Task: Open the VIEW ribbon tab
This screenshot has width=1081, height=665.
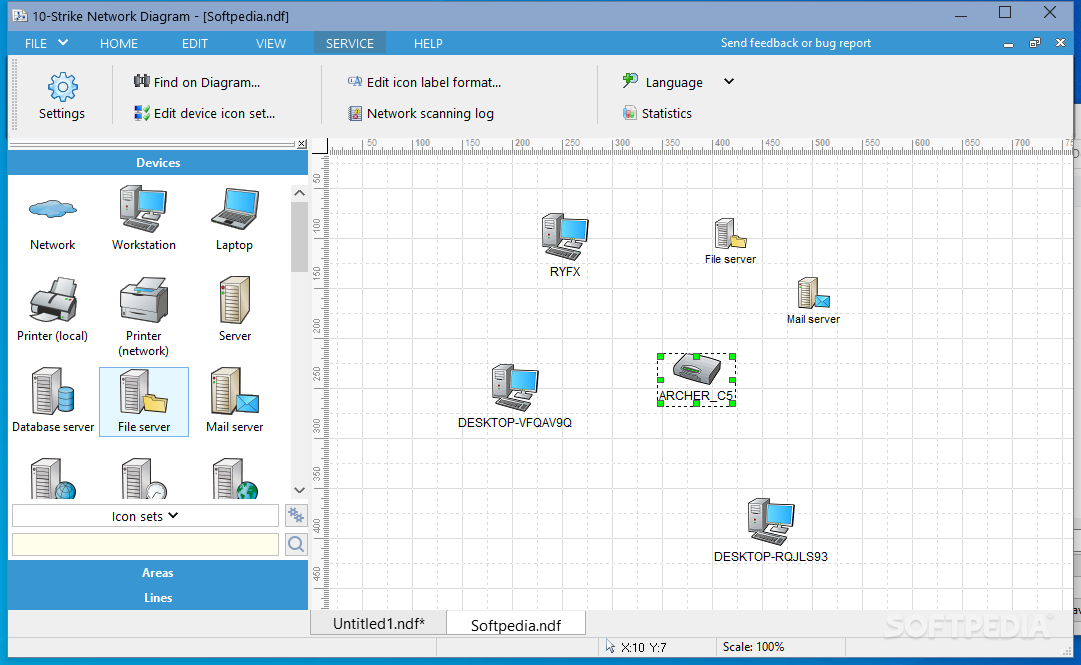Action: coord(270,43)
